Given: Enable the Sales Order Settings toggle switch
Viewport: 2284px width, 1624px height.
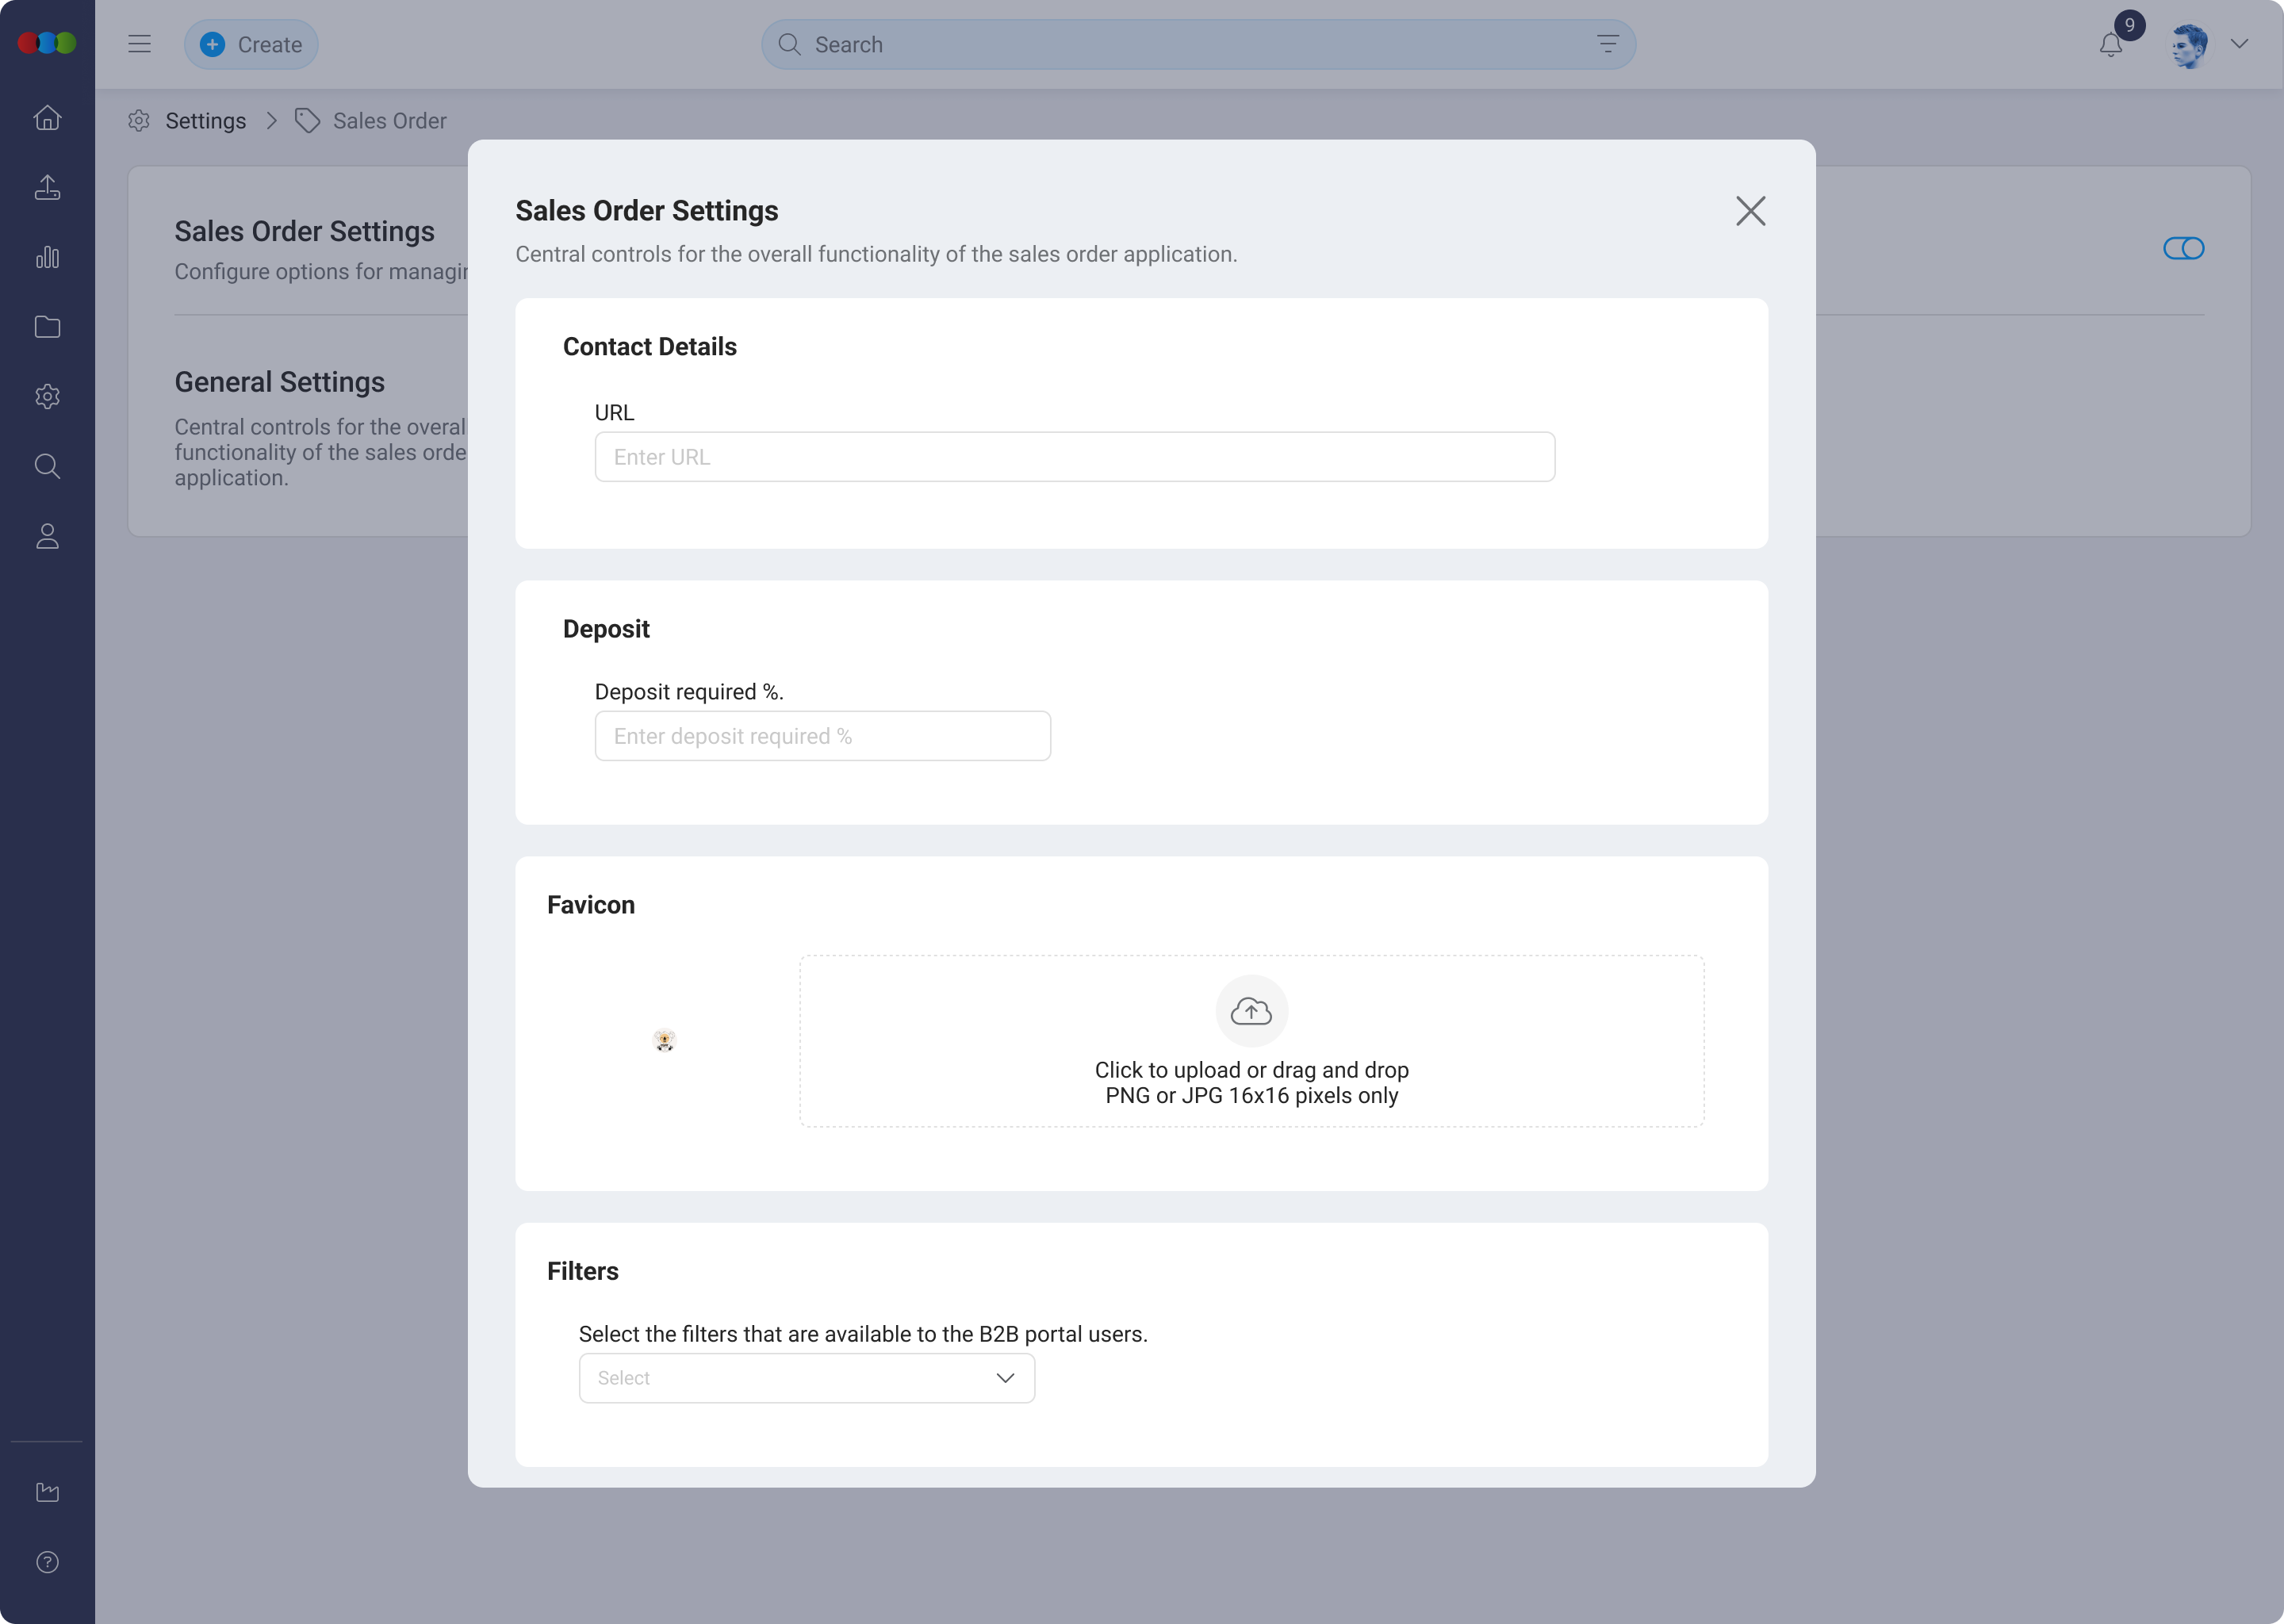Looking at the screenshot, I should coord(2184,248).
